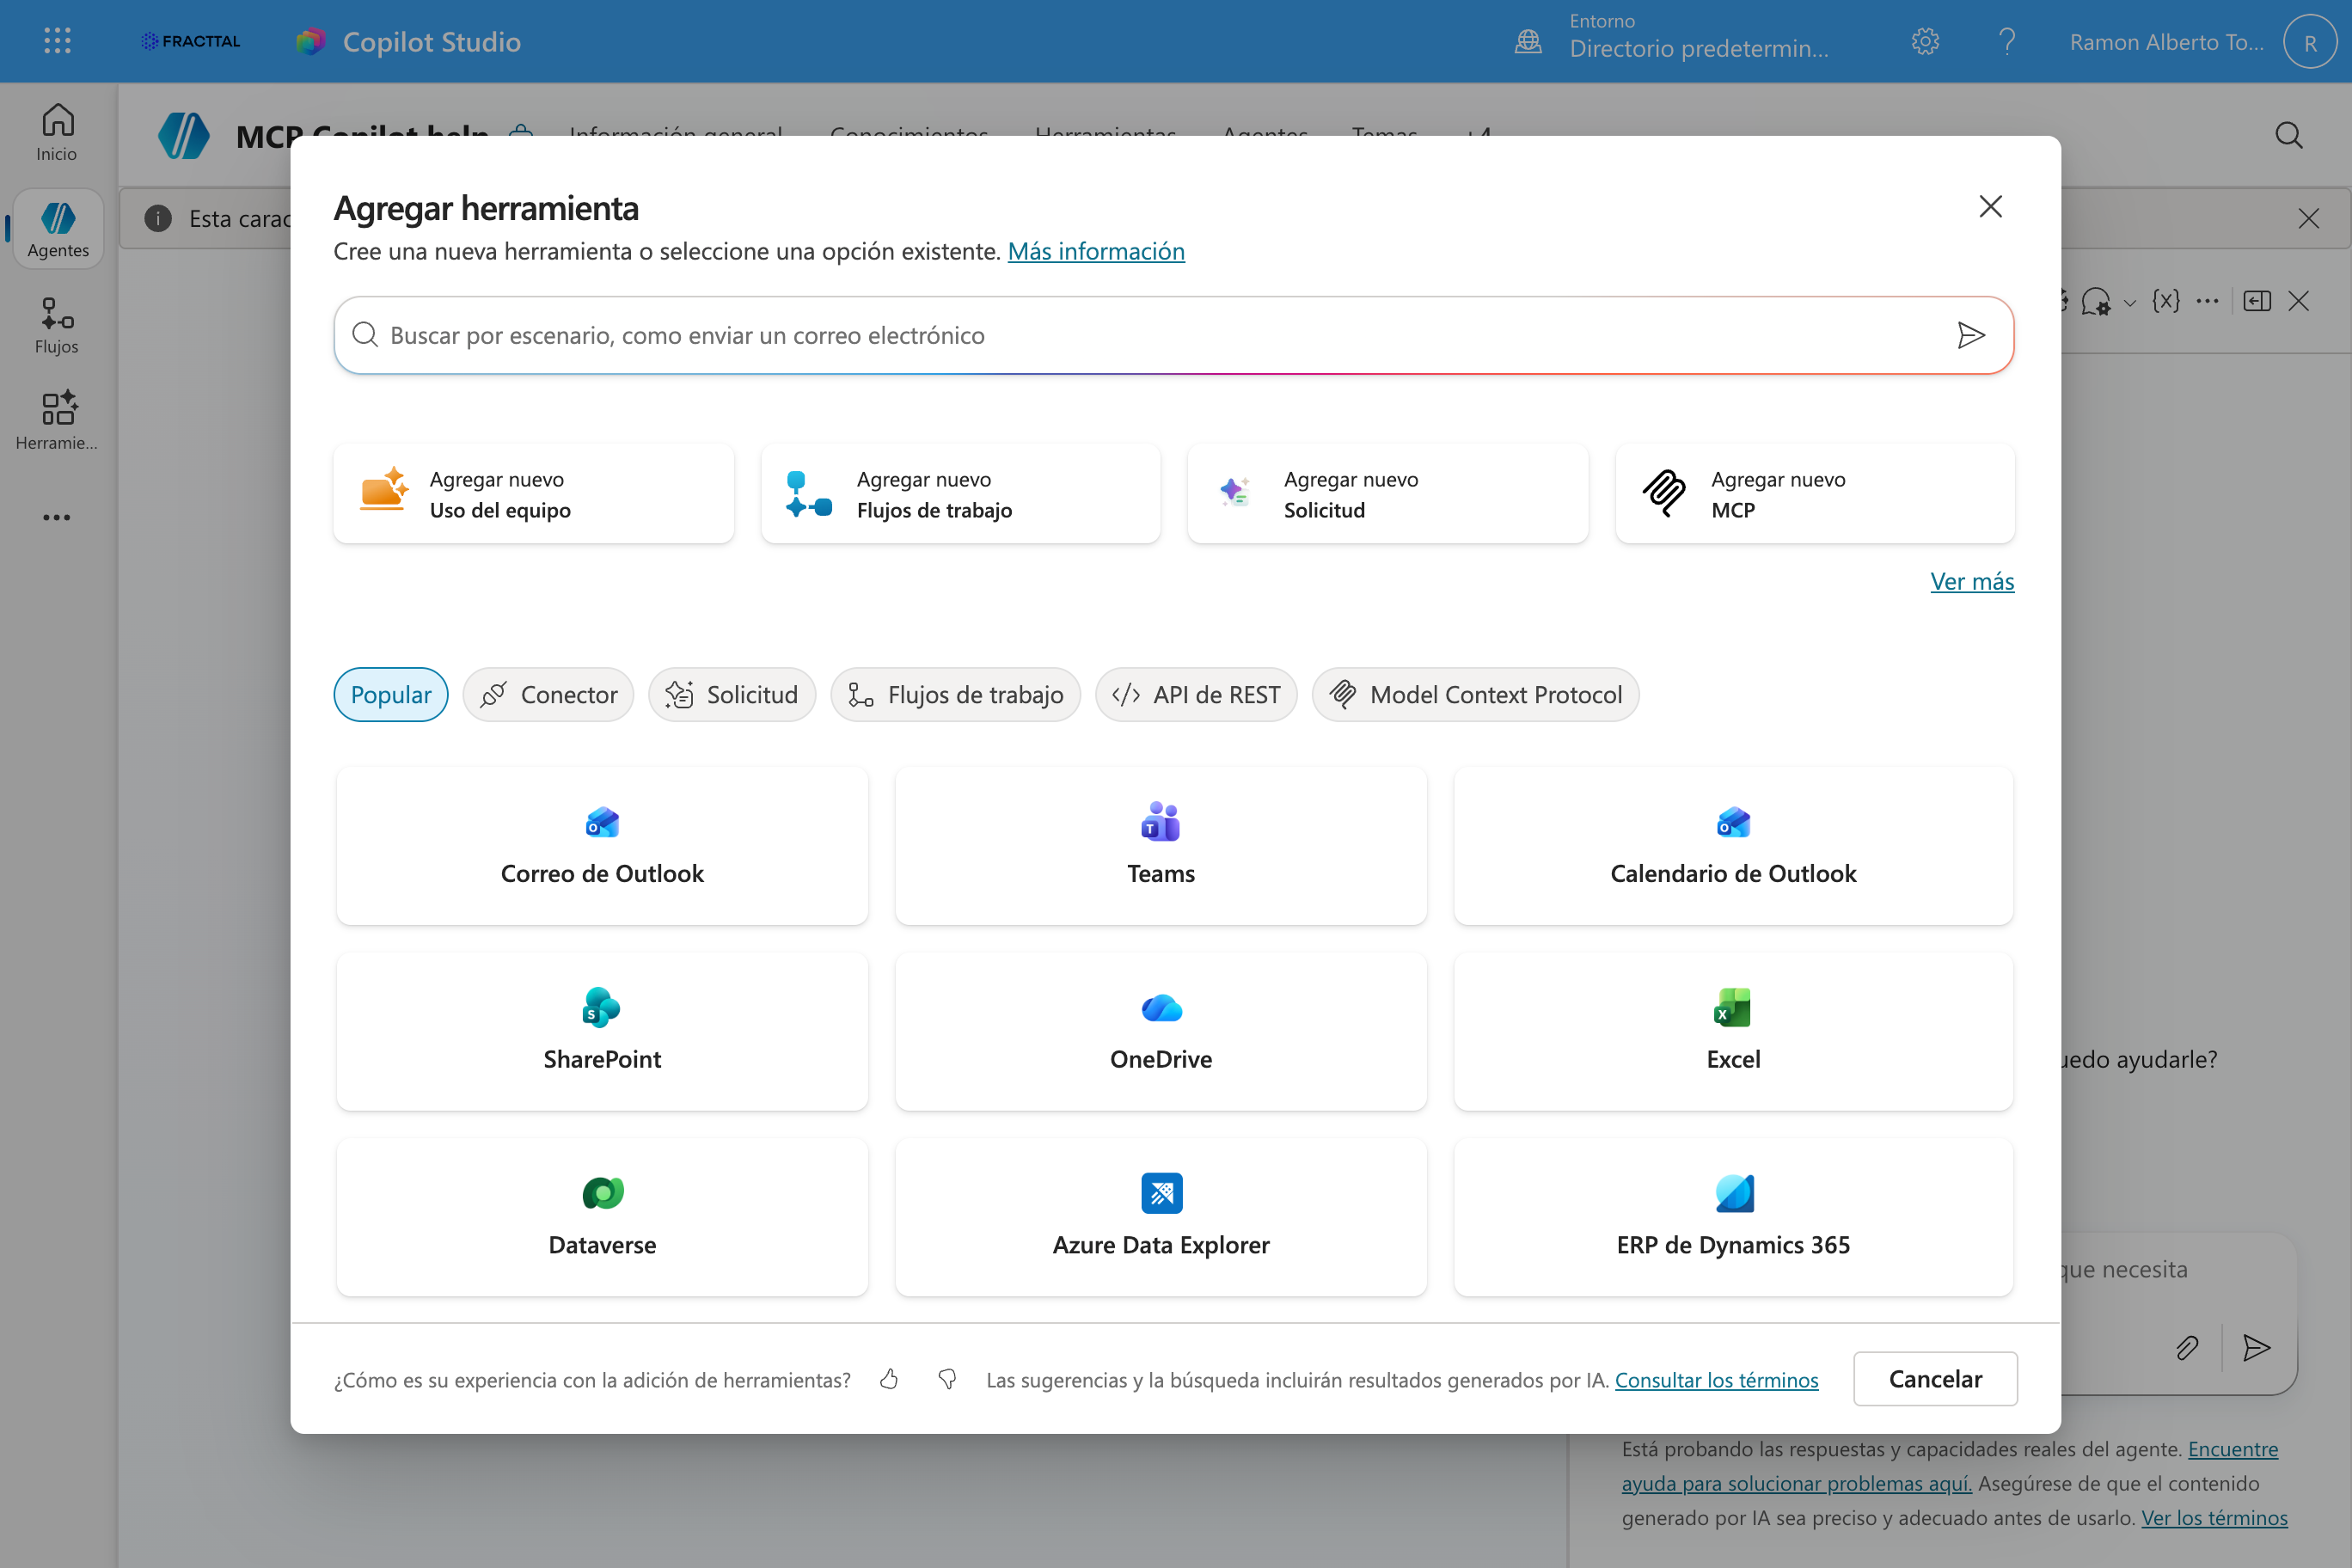Viewport: 2352px width, 1568px height.
Task: Add new Solicitud tool
Action: [1387, 494]
